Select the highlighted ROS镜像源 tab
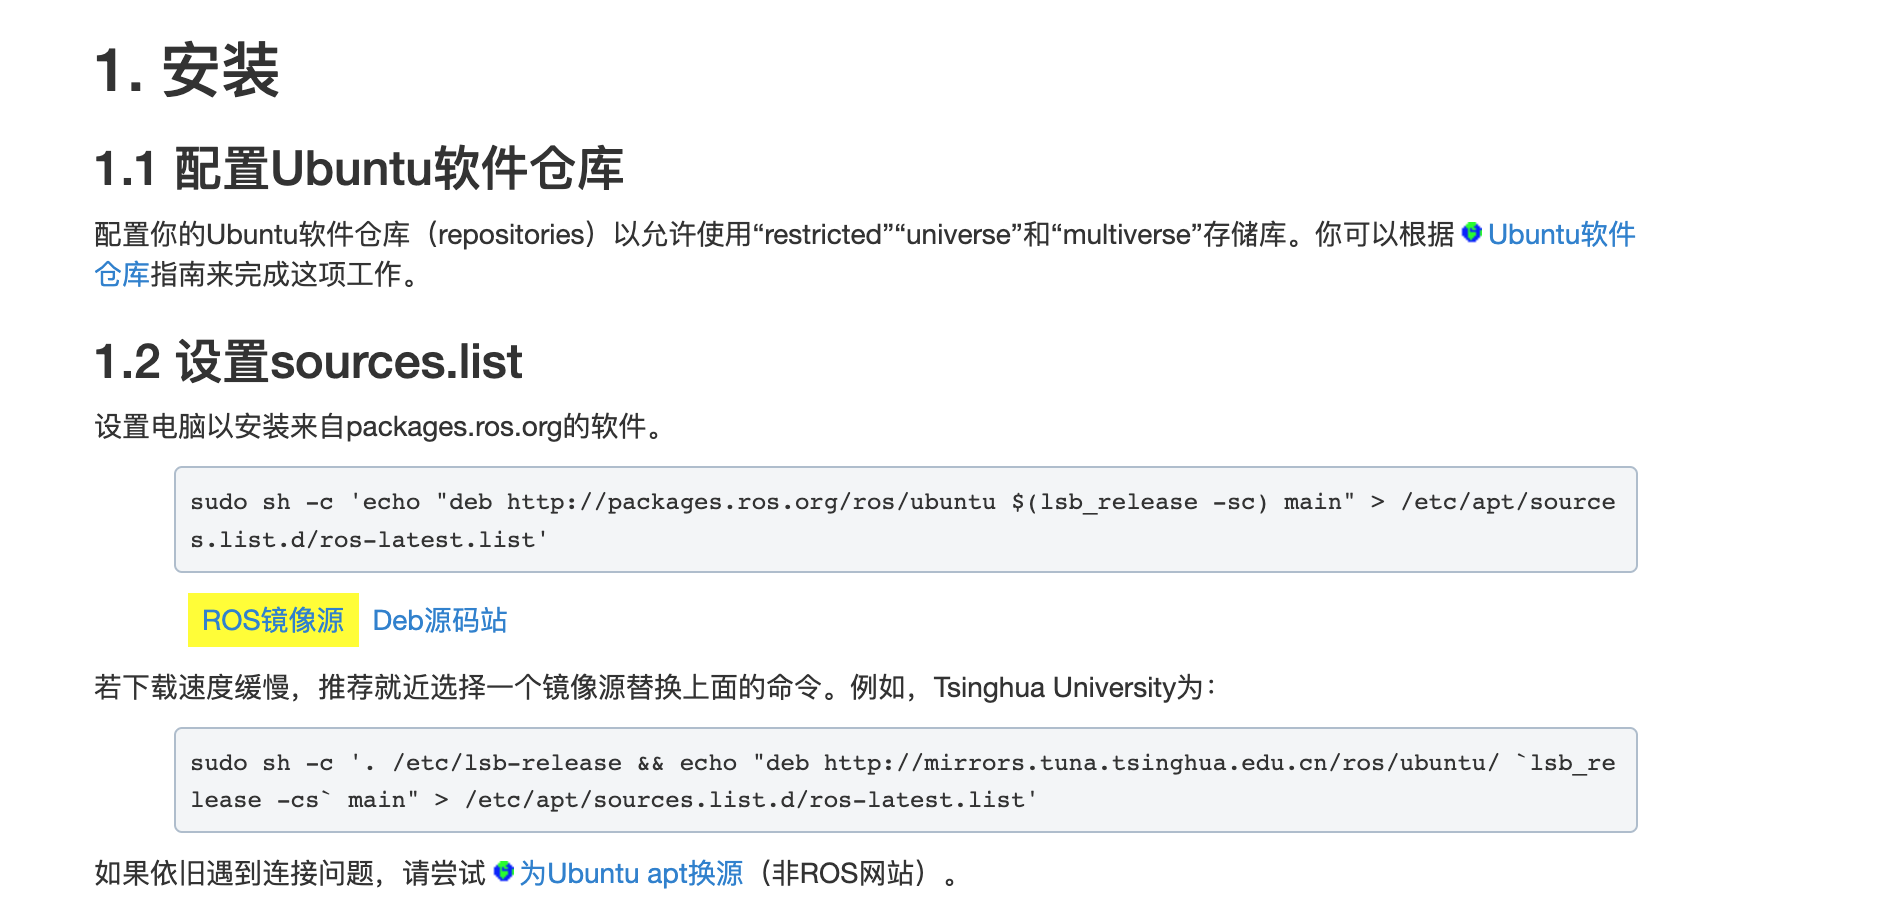The height and width of the screenshot is (904, 1884). tap(273, 621)
